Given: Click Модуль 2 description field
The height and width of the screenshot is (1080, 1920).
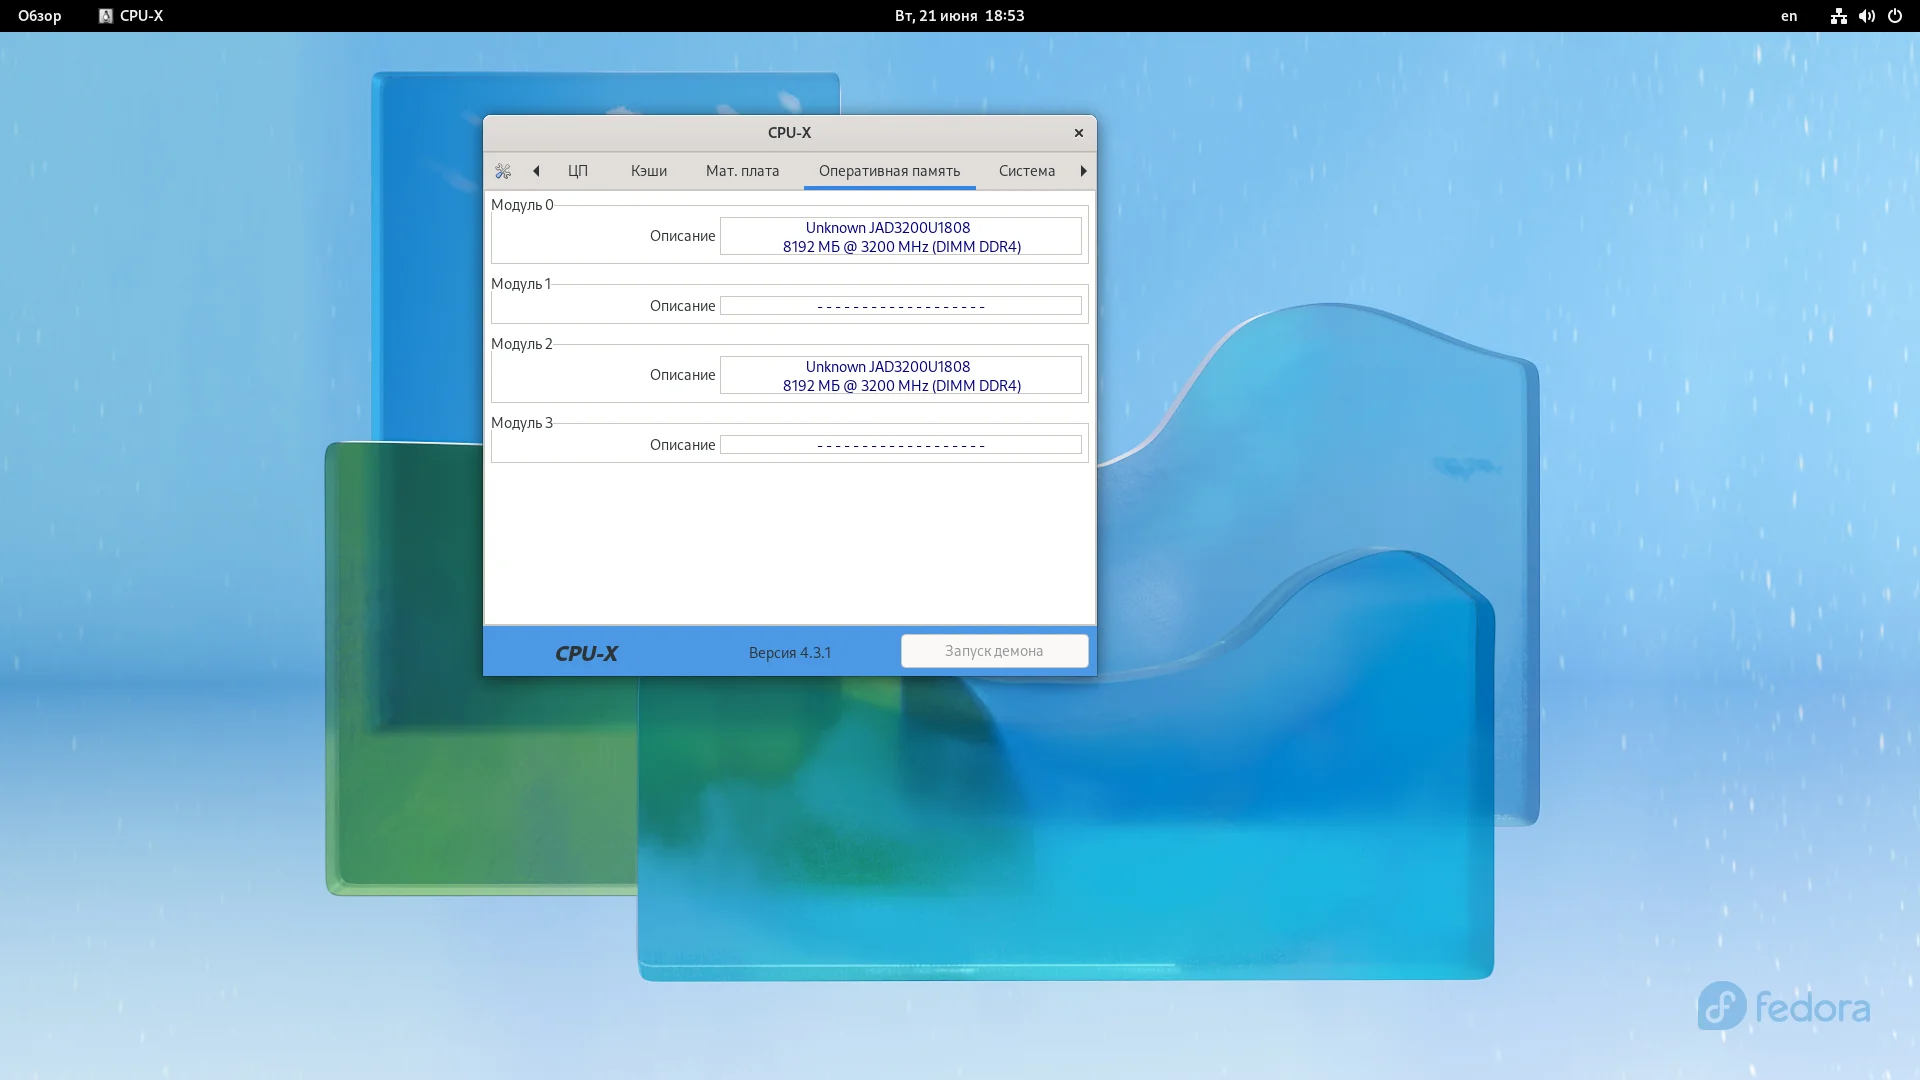Looking at the screenshot, I should (900, 376).
